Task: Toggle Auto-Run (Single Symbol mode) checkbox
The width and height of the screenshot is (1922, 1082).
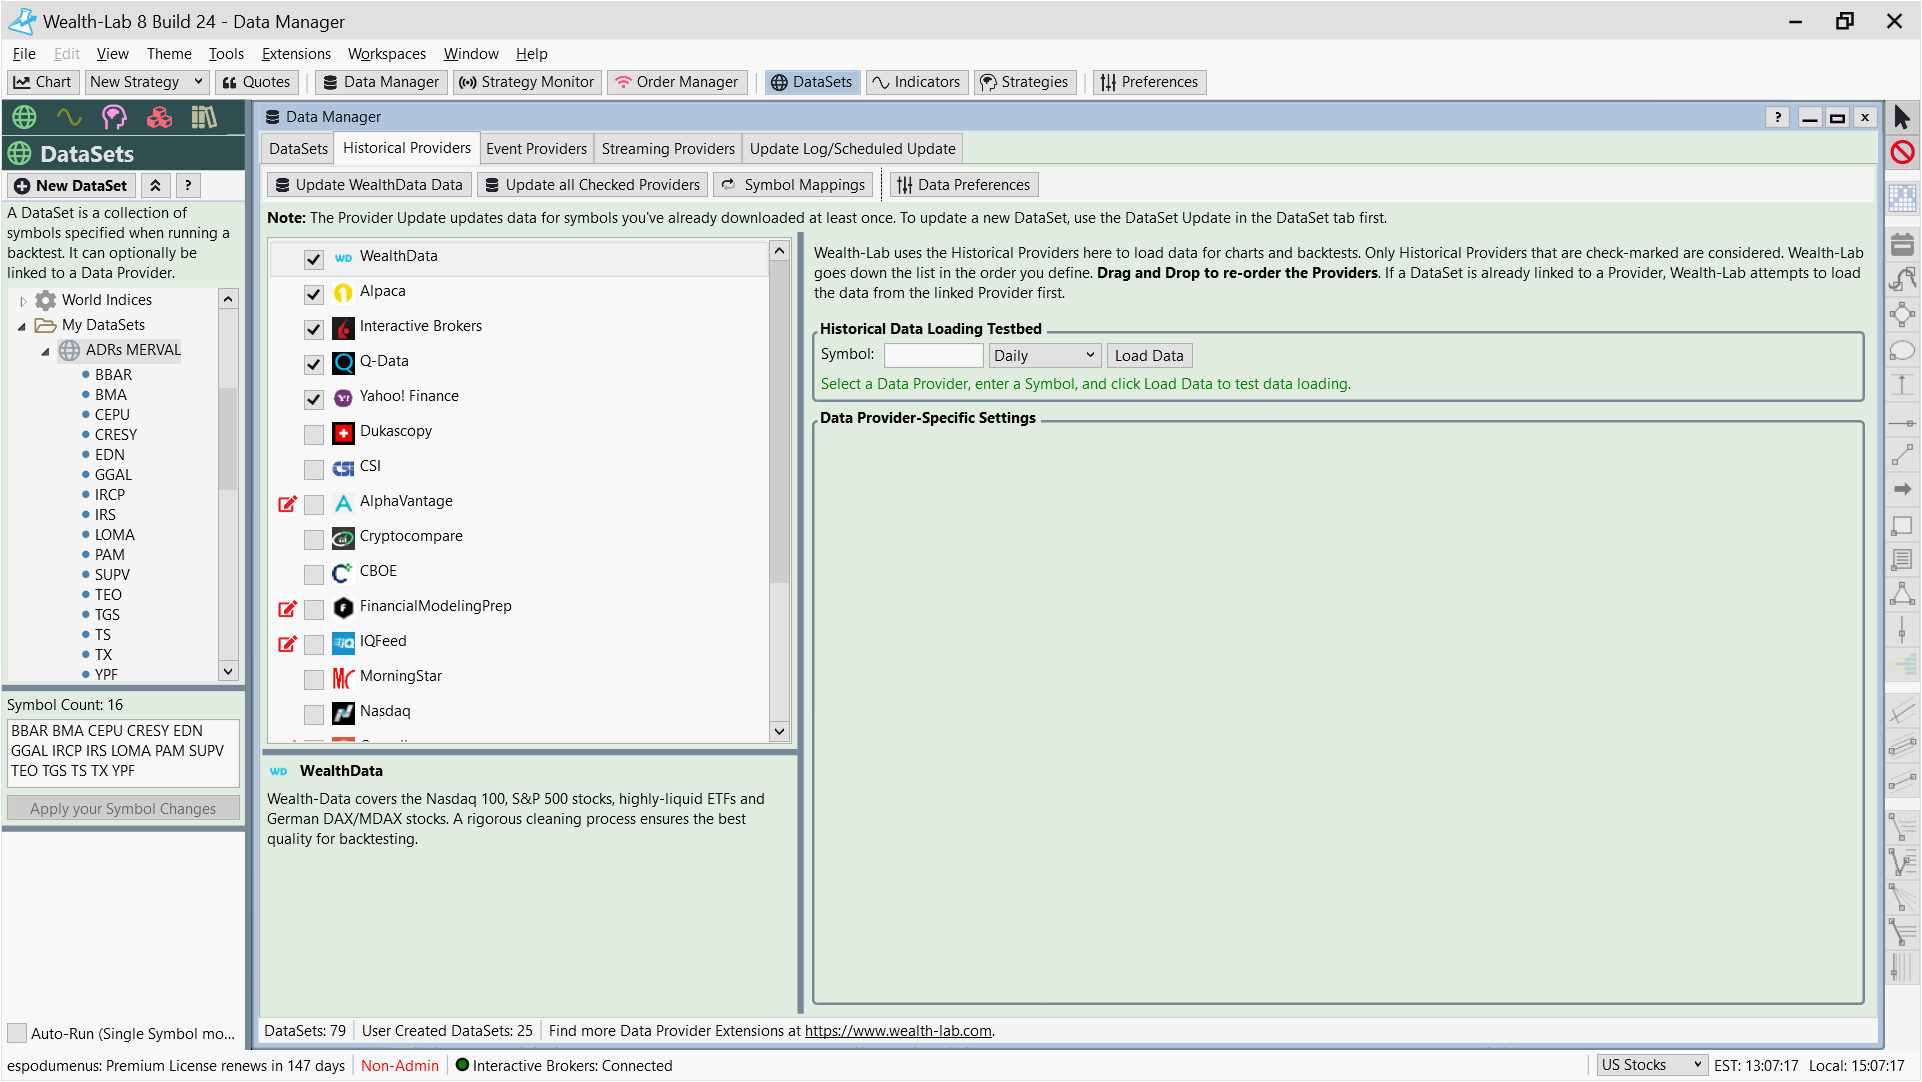Action: tap(17, 1033)
